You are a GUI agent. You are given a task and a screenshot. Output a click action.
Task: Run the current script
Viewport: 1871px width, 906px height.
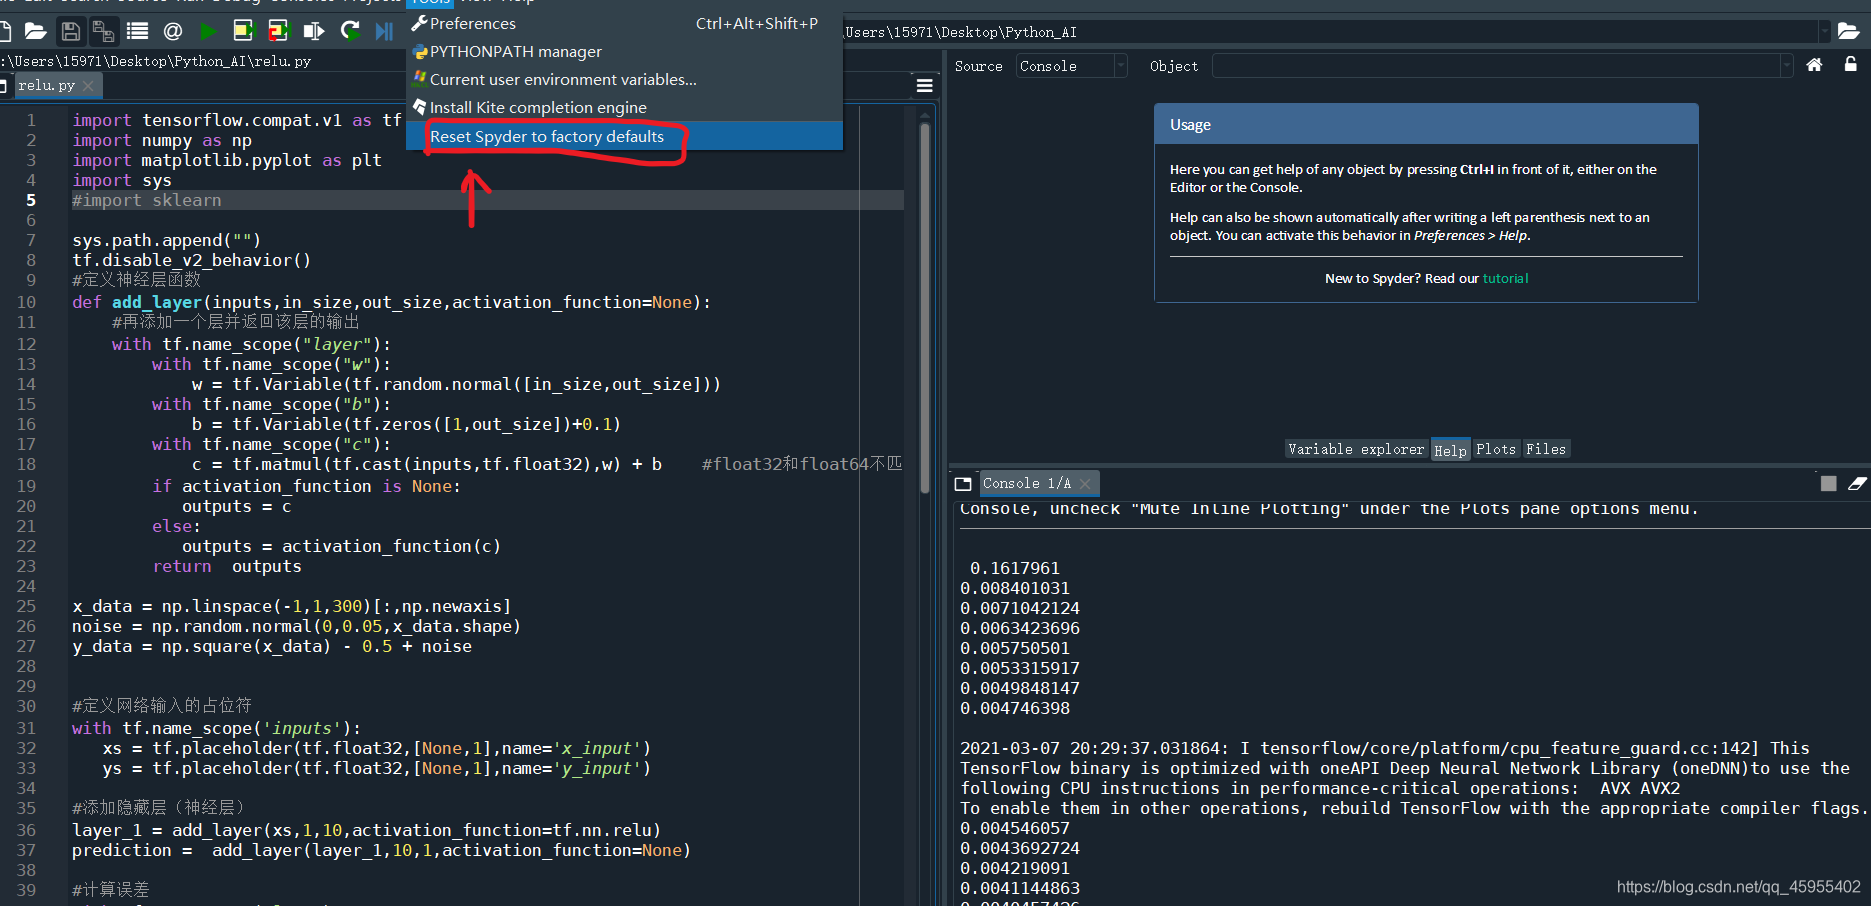[x=209, y=31]
